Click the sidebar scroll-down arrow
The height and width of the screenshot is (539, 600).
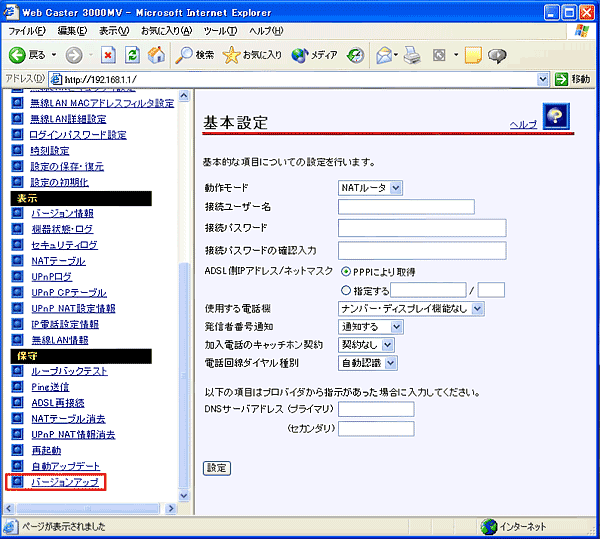click(x=184, y=495)
